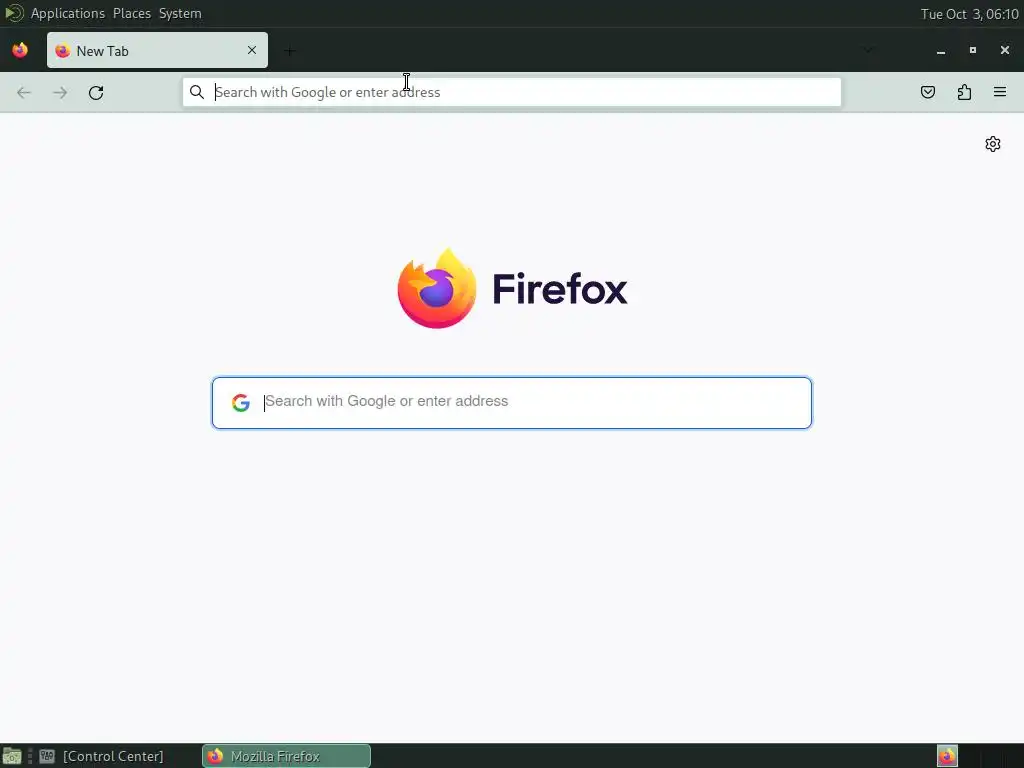Open the Places menu
1024x768 pixels.
click(x=132, y=13)
